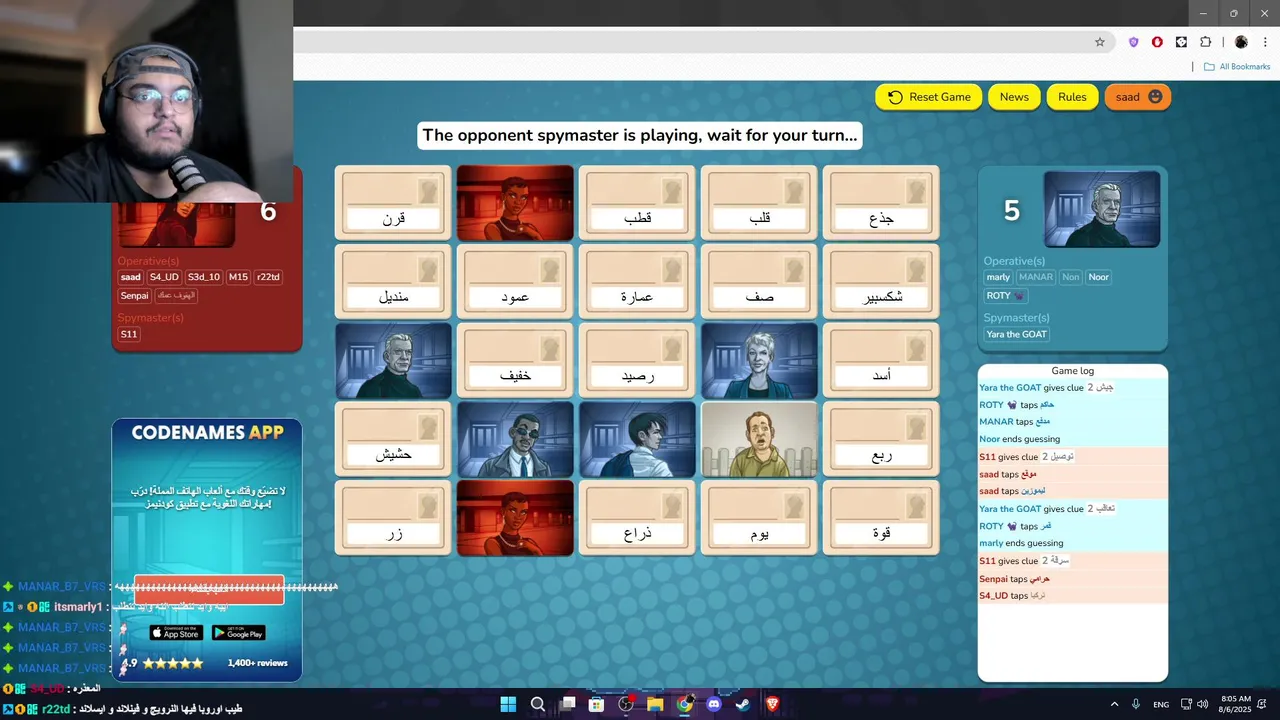Open Steam from the taskbar

pyautogui.click(x=743, y=704)
